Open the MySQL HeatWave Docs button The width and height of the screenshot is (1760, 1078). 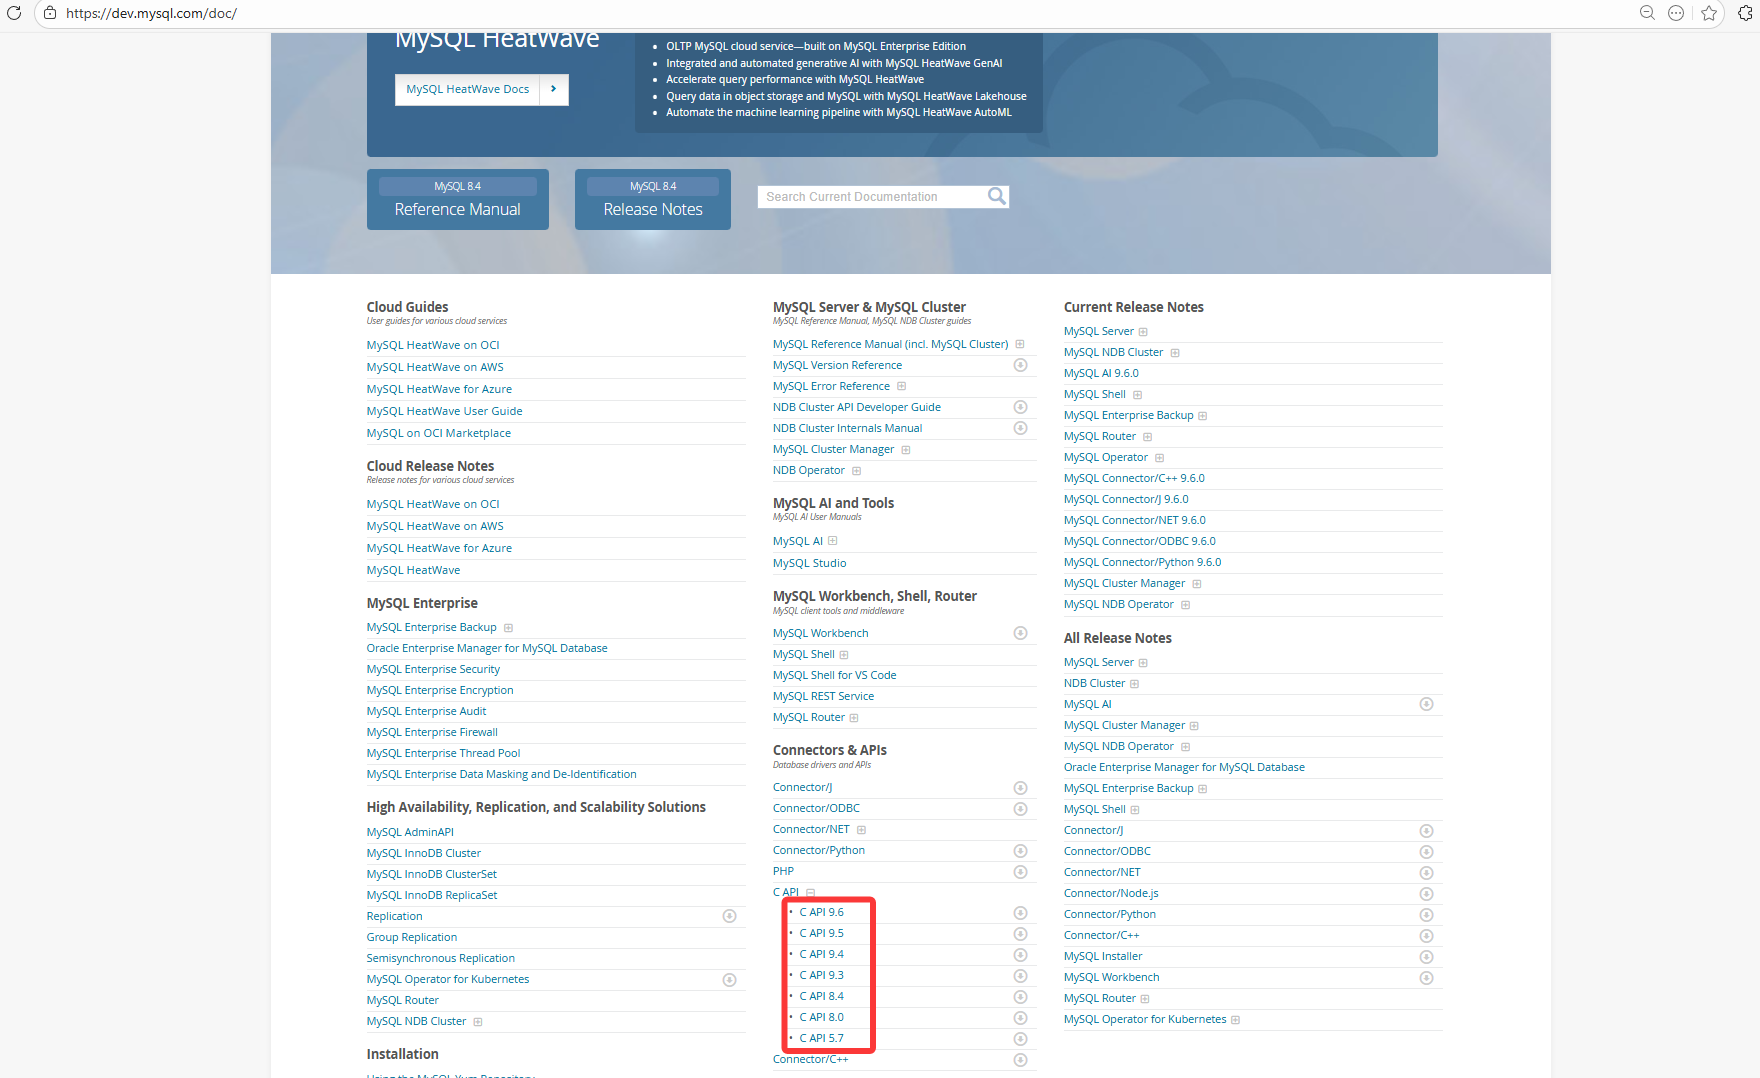point(468,89)
